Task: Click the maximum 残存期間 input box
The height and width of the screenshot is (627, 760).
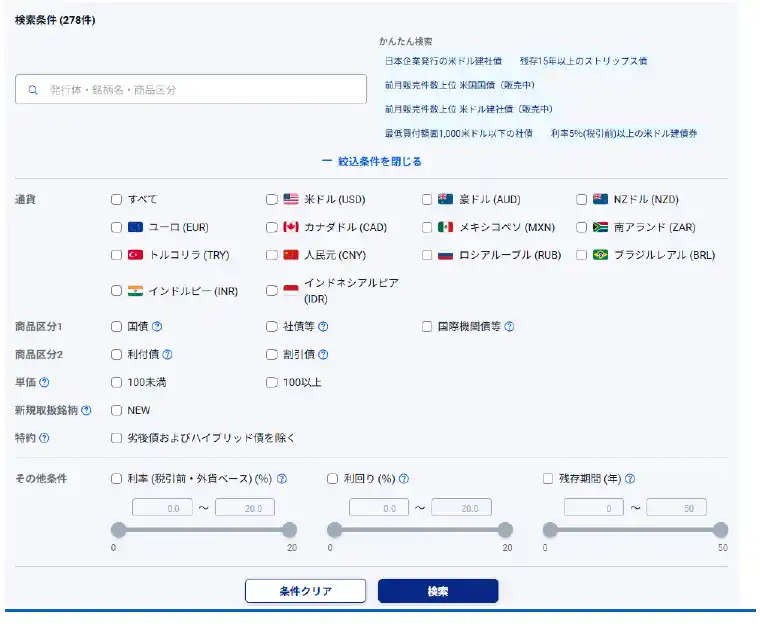Action: pos(676,508)
